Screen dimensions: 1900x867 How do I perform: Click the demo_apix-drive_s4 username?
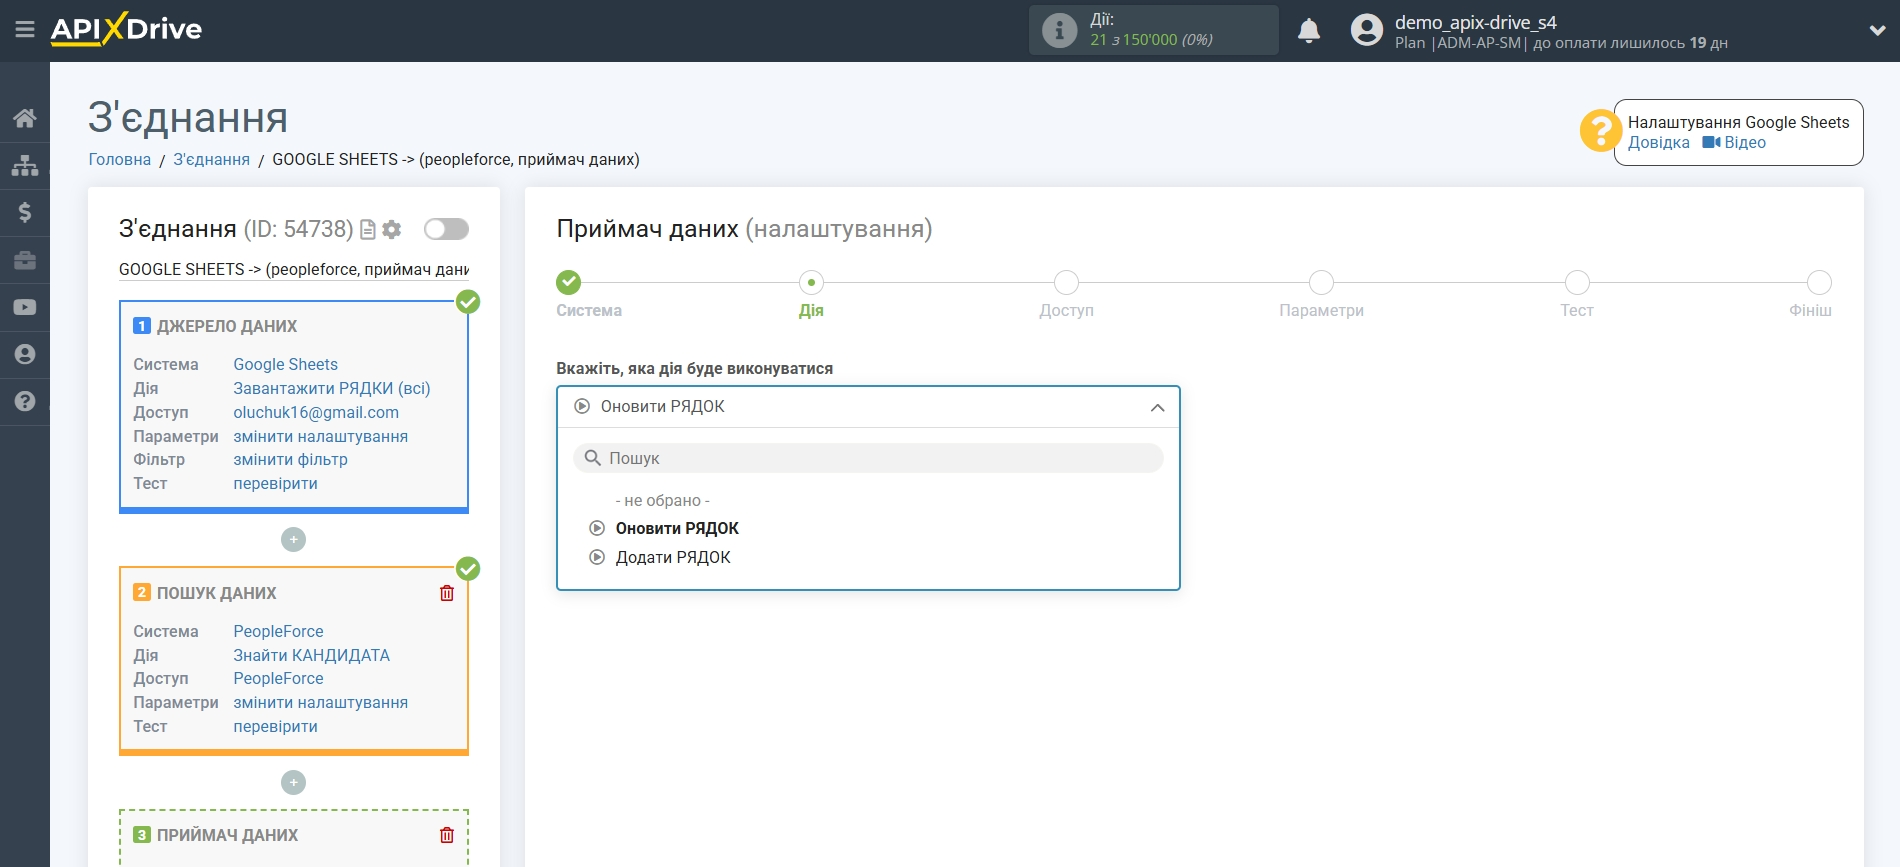tap(1476, 22)
